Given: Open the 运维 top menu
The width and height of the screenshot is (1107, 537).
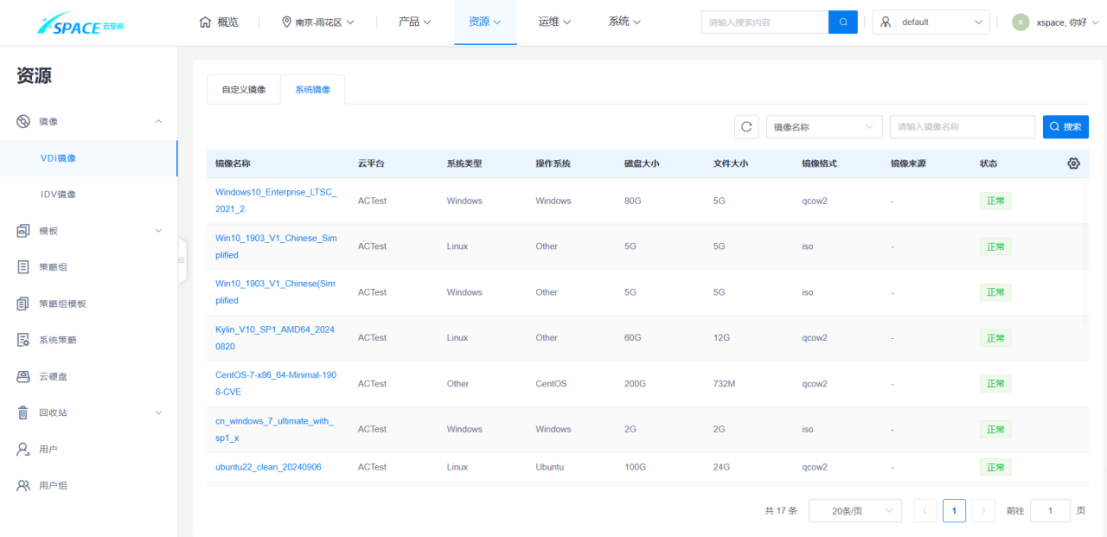Looking at the screenshot, I should (x=555, y=22).
